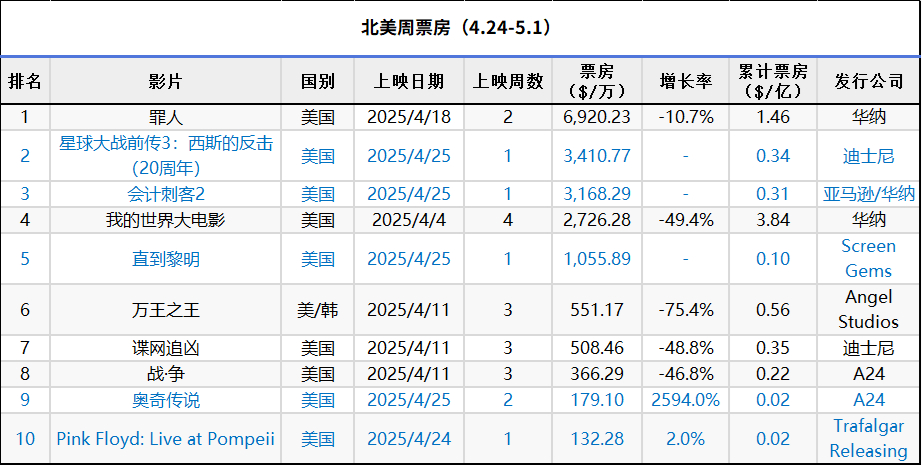
Task: Click the 上映日期 column header
Action: 409,81
